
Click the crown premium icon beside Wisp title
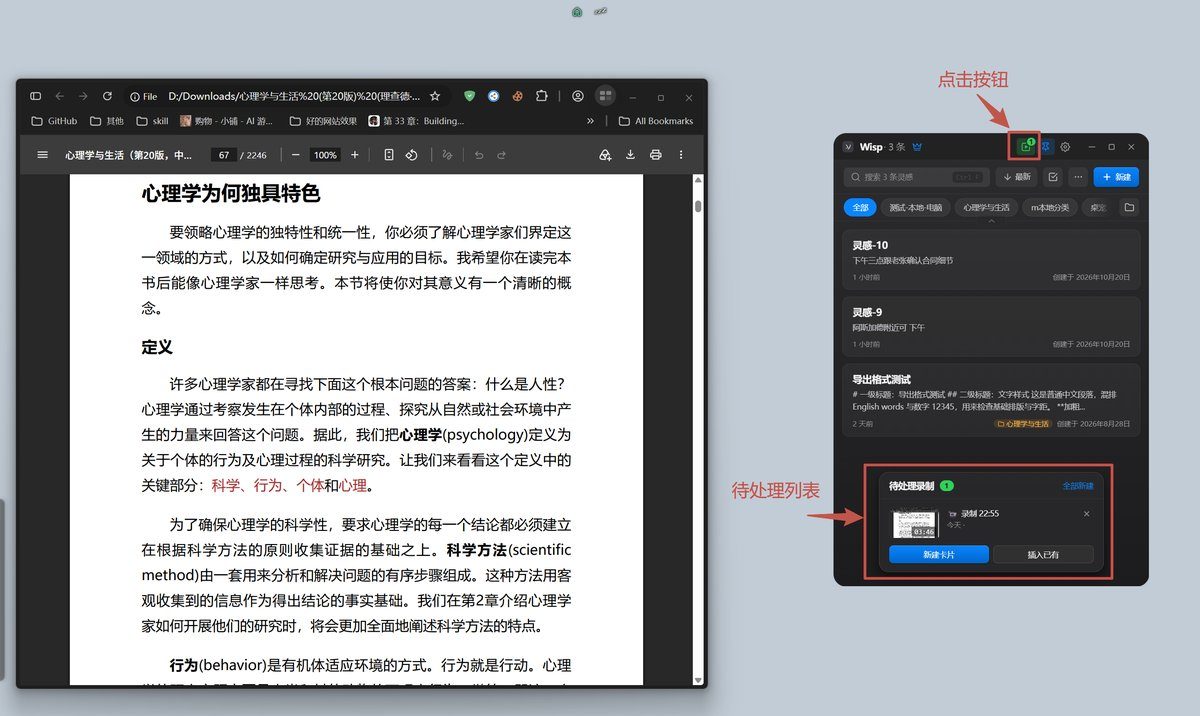tap(917, 147)
